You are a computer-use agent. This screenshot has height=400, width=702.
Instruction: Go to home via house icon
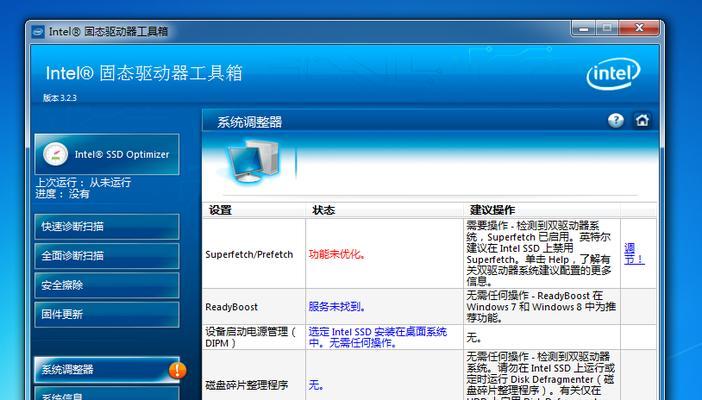[x=642, y=120]
